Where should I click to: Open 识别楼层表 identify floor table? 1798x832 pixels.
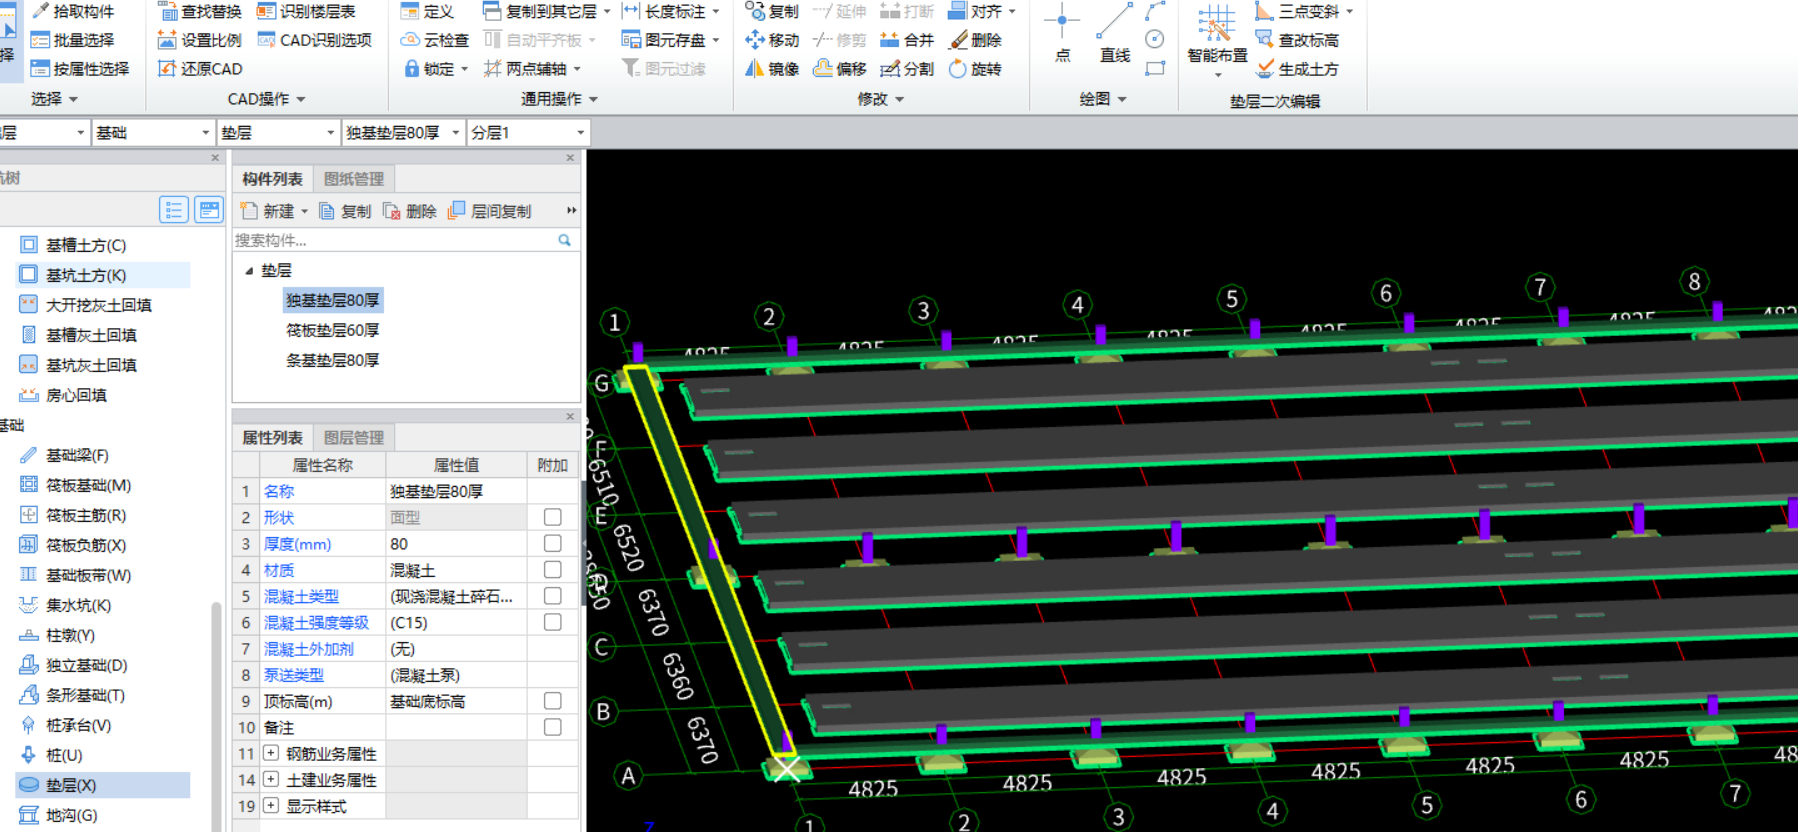pos(307,11)
